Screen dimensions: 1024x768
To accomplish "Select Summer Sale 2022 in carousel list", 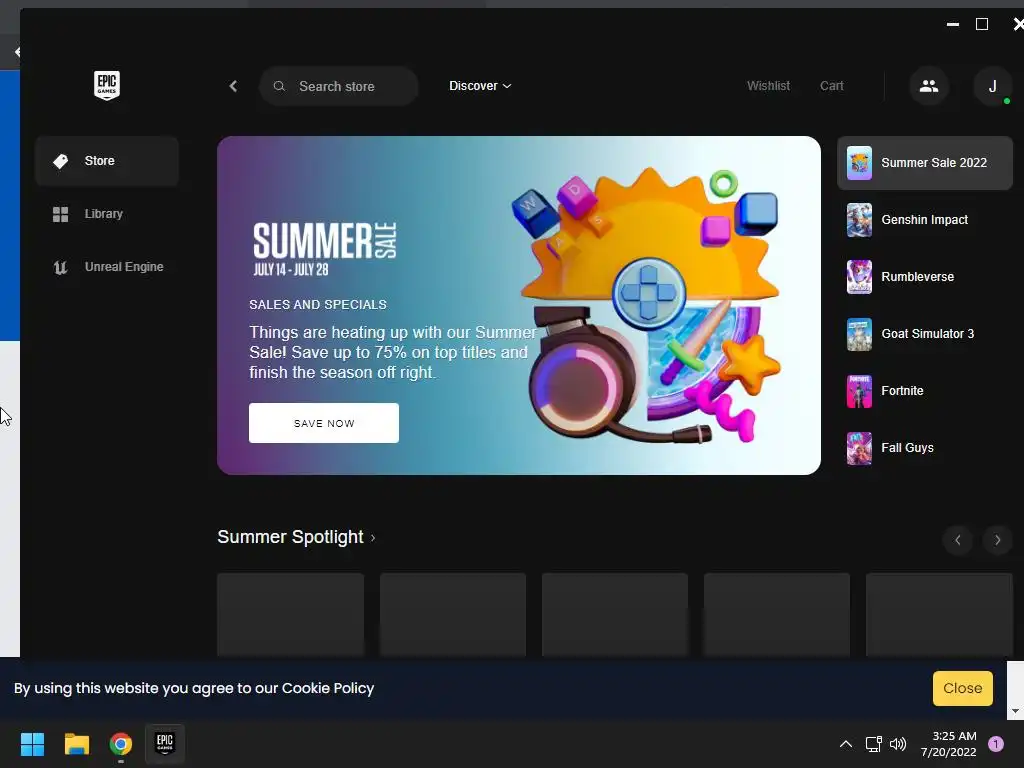I will (925, 163).
